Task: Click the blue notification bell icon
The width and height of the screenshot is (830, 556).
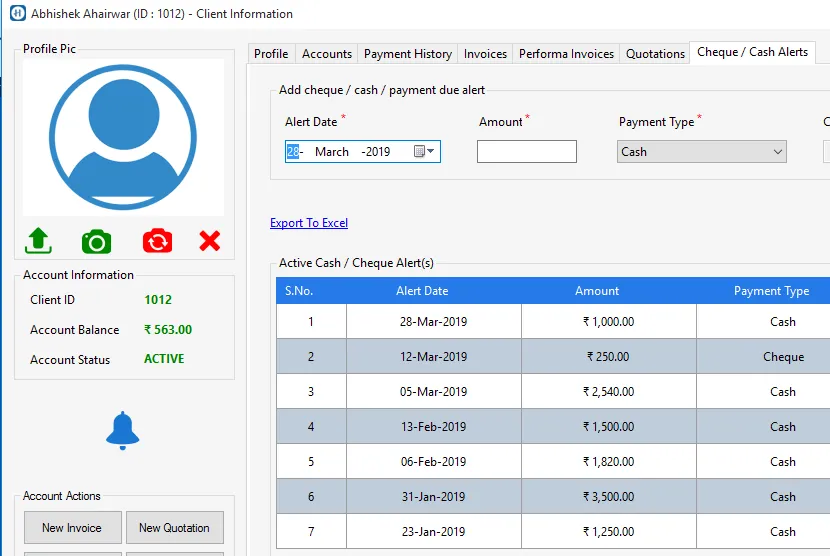Action: click(x=123, y=430)
